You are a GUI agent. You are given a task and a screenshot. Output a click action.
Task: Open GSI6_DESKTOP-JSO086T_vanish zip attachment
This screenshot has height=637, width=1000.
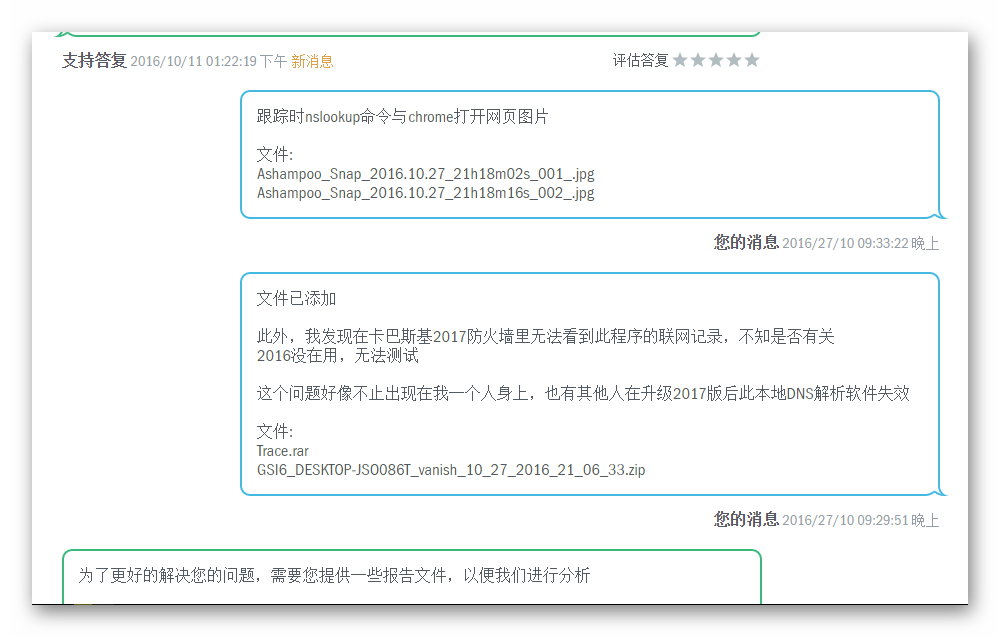451,470
